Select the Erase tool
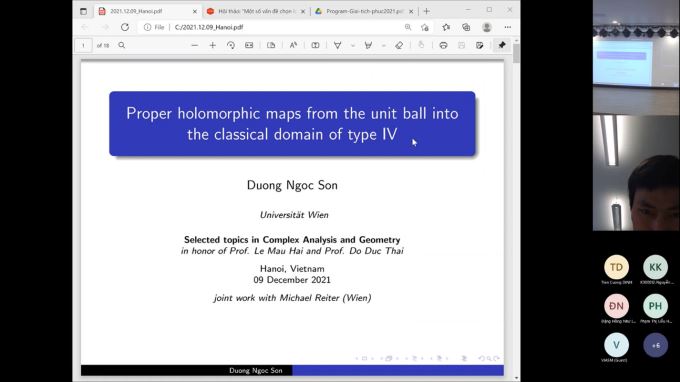Viewport: 680px width, 382px height. tap(399, 45)
